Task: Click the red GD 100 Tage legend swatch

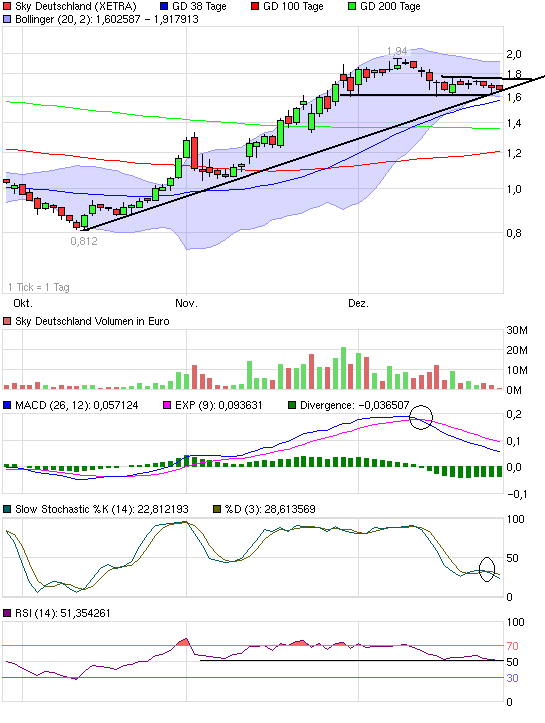Action: coord(255,6)
